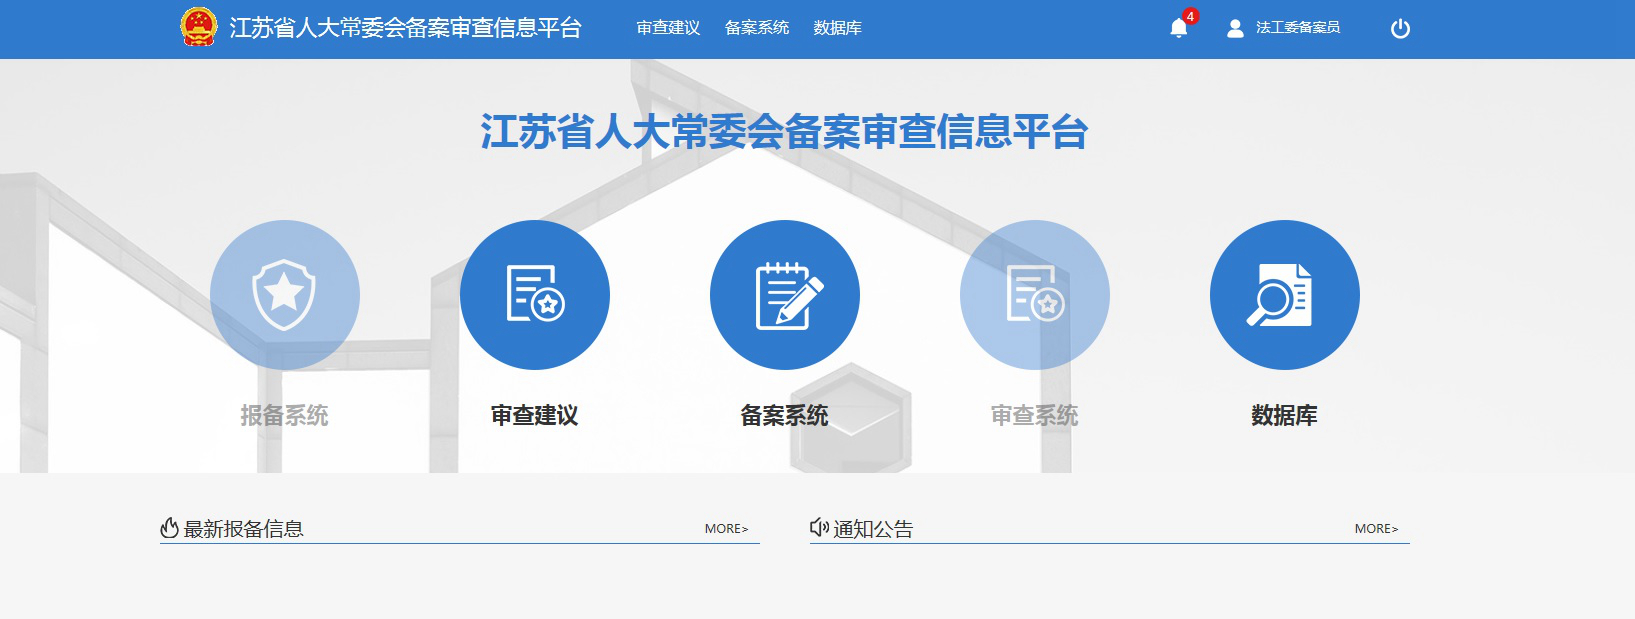The width and height of the screenshot is (1635, 619).
Task: Click header title 江苏省人大常委会备案审查信息平台
Action: [x=405, y=28]
